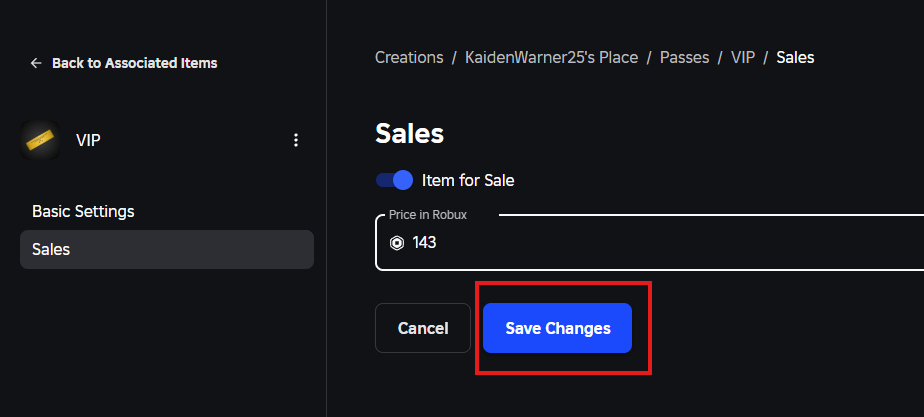Click the Sales breadcrumb item
Image resolution: width=924 pixels, height=417 pixels.
point(795,57)
